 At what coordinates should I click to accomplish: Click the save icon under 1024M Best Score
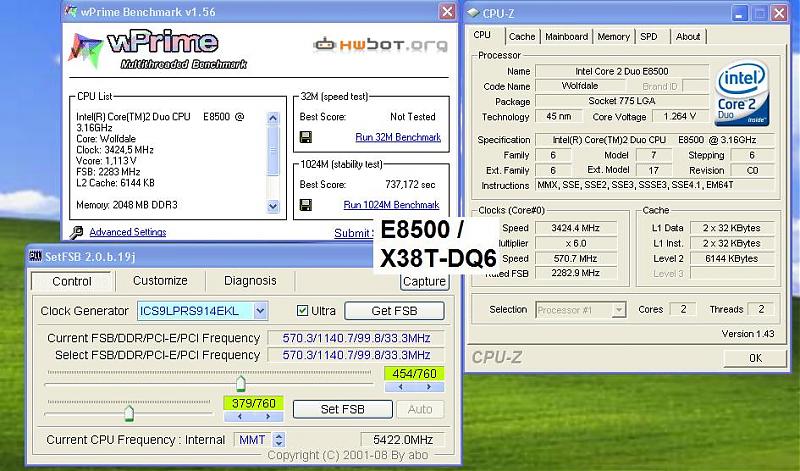(x=306, y=205)
